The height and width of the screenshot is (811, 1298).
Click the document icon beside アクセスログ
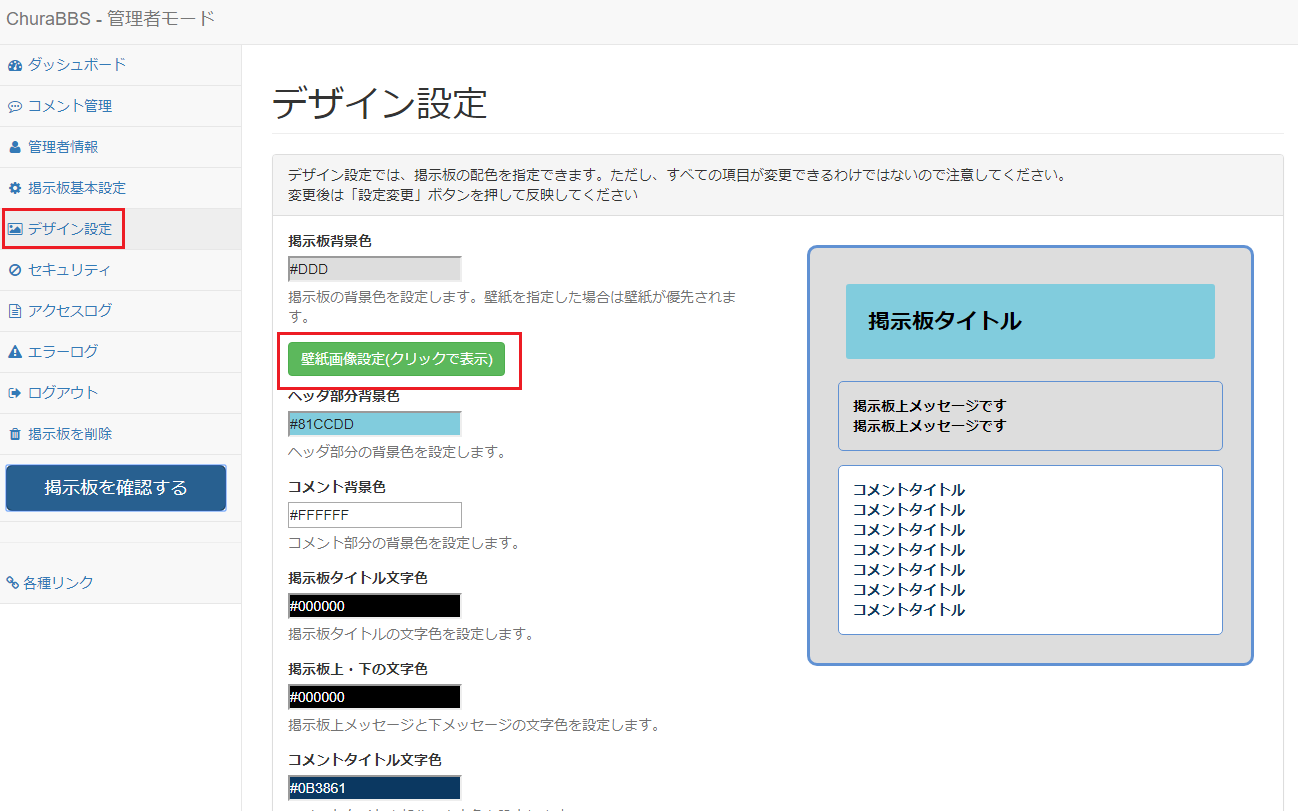15,311
